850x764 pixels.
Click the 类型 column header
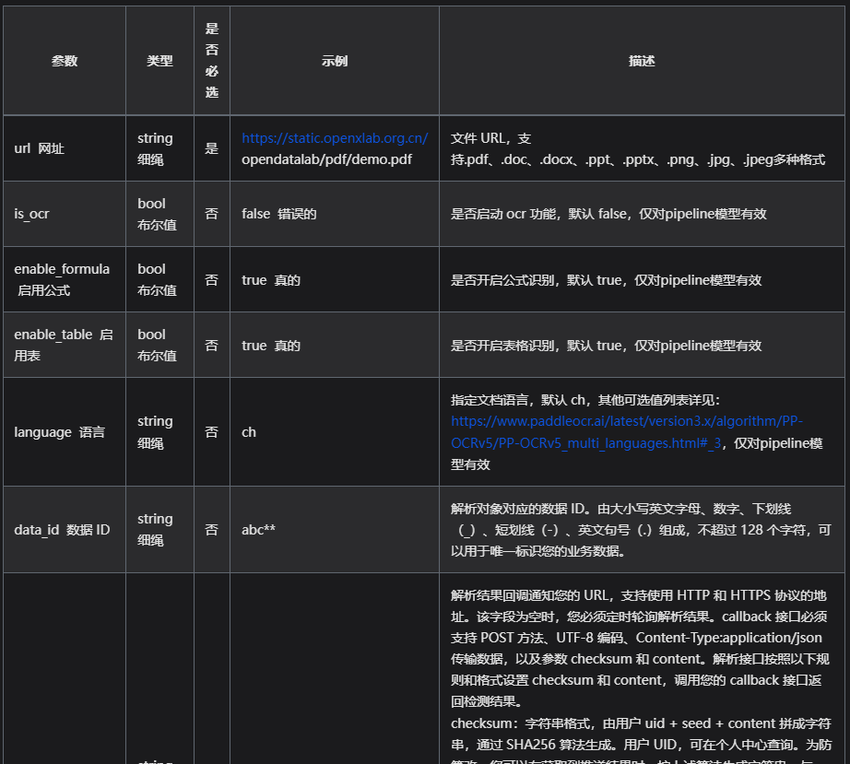[x=160, y=61]
